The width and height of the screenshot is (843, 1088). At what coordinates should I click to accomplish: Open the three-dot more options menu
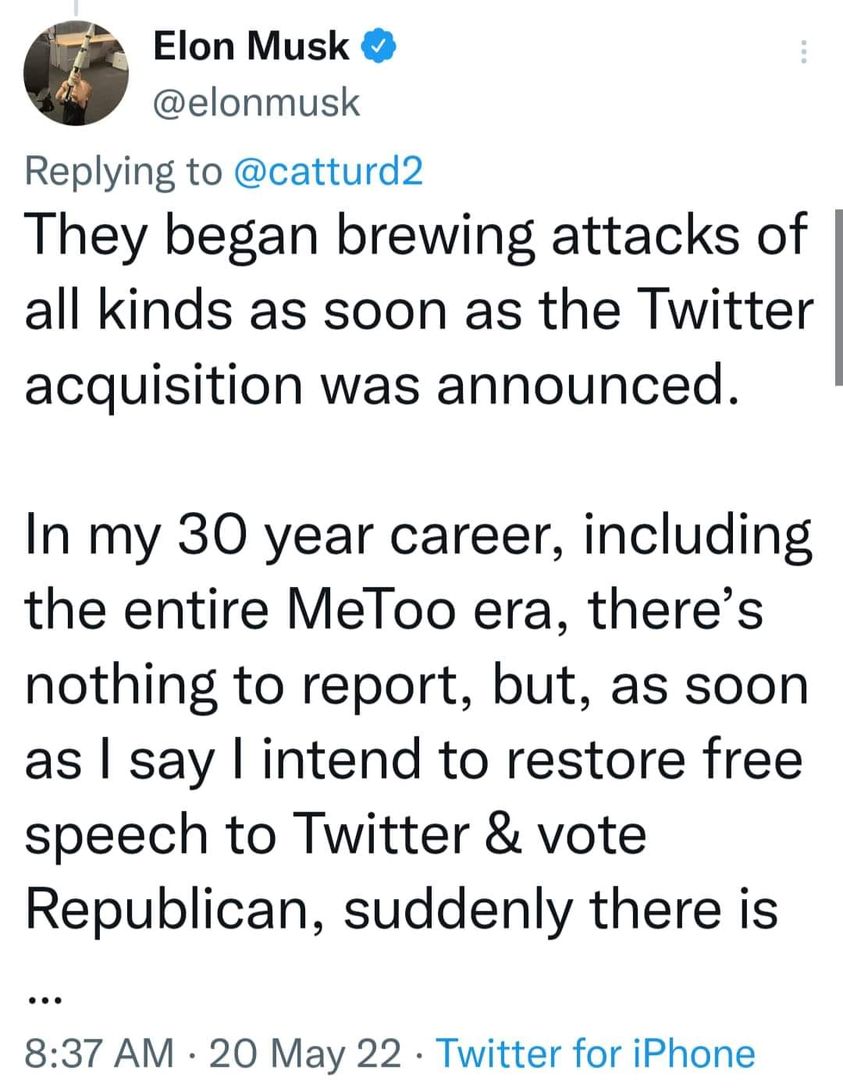(x=803, y=53)
